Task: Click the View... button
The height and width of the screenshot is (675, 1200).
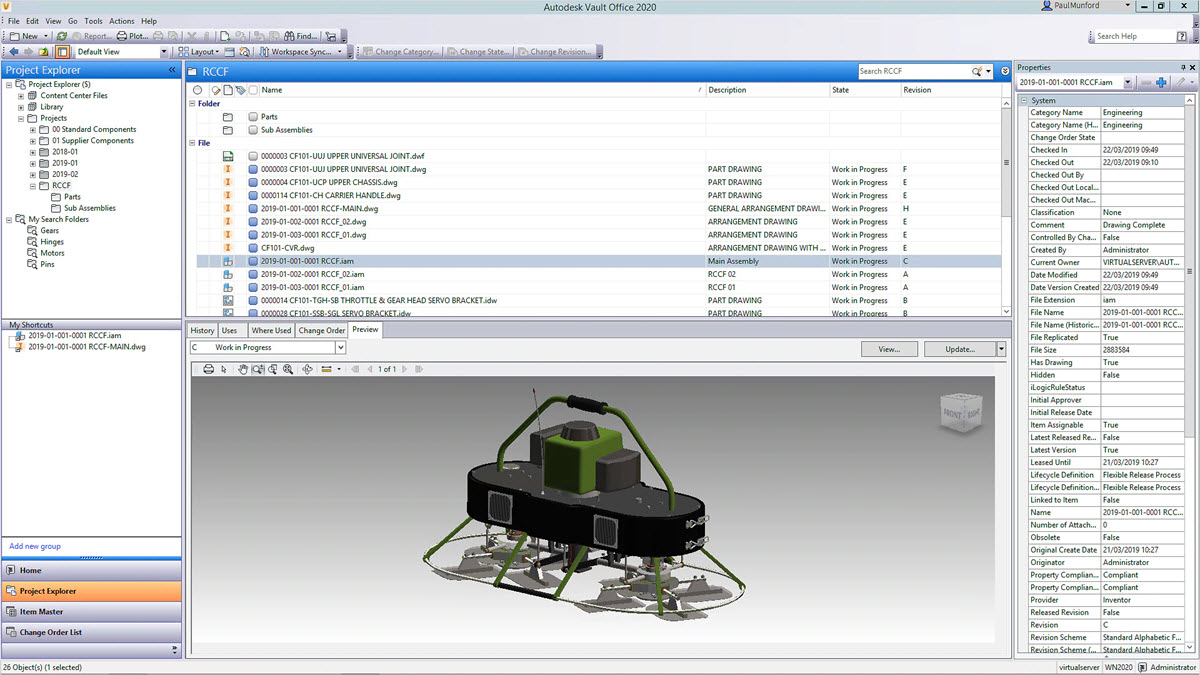Action: pyautogui.click(x=889, y=349)
